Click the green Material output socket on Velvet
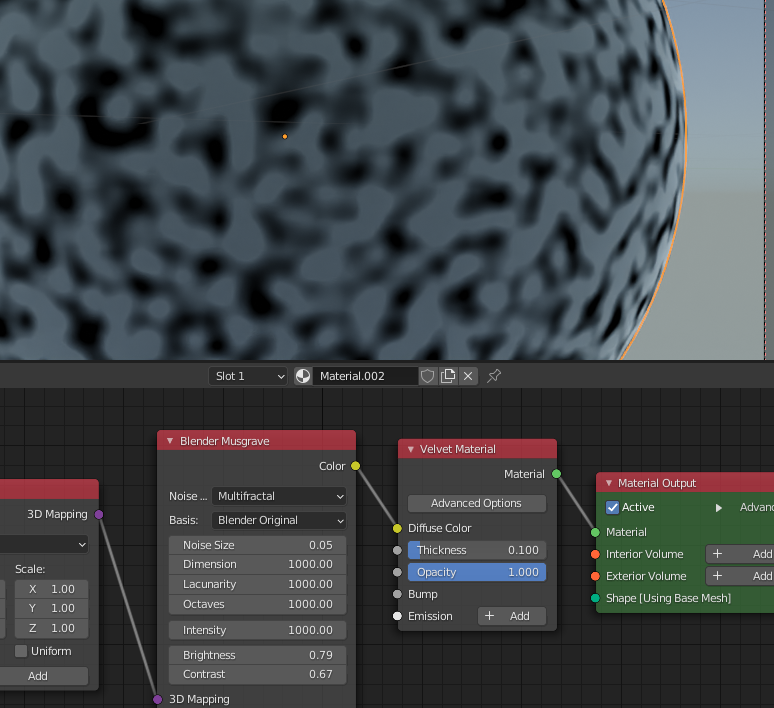Viewport: 774px width, 708px height. [x=556, y=474]
